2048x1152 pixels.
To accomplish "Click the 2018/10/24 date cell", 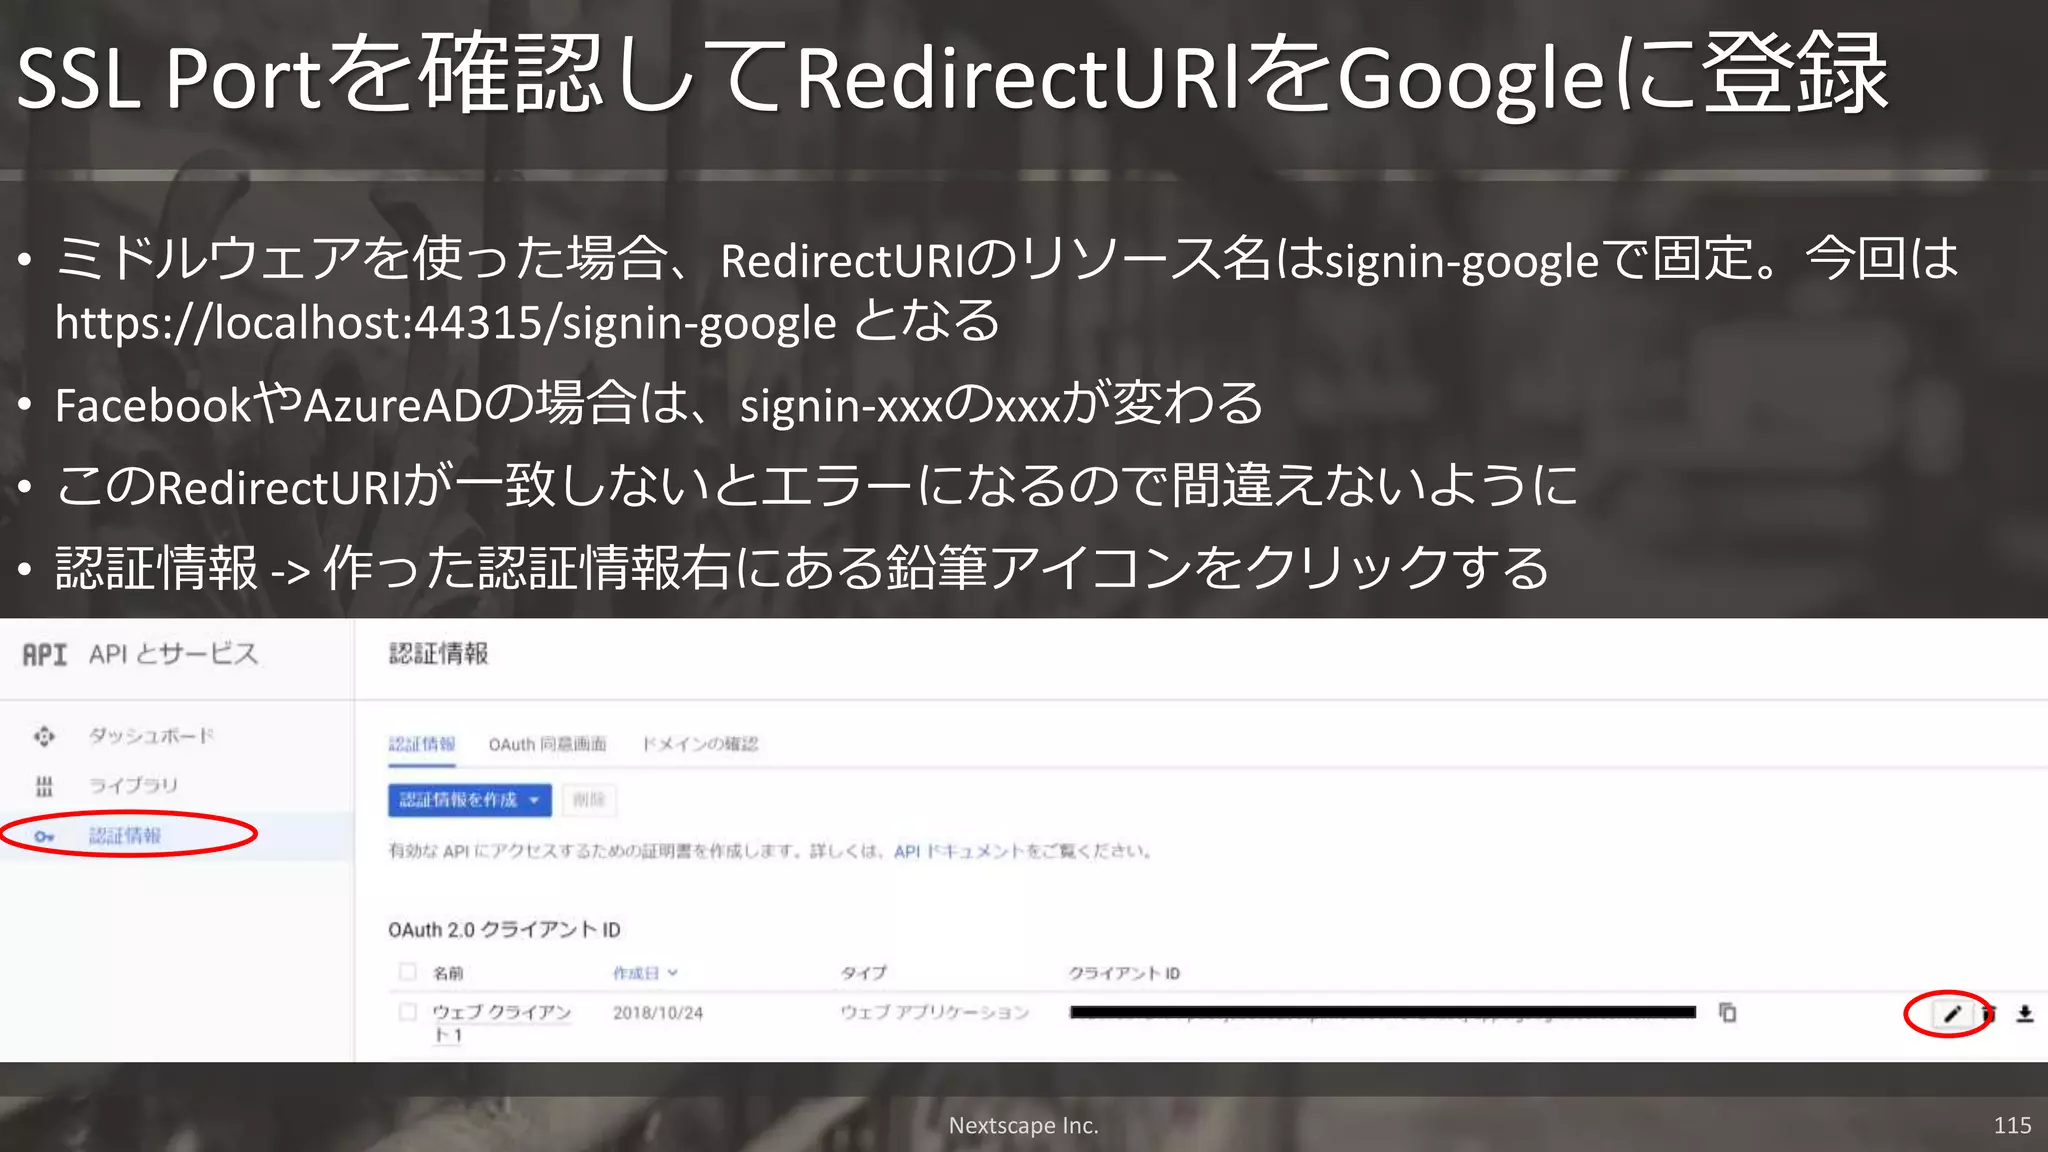I will pos(658,1013).
